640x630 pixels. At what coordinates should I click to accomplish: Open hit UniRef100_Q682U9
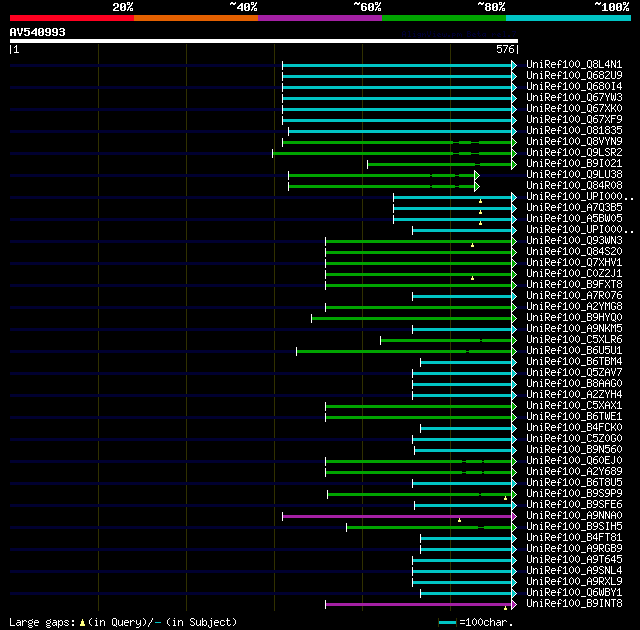[x=574, y=75]
